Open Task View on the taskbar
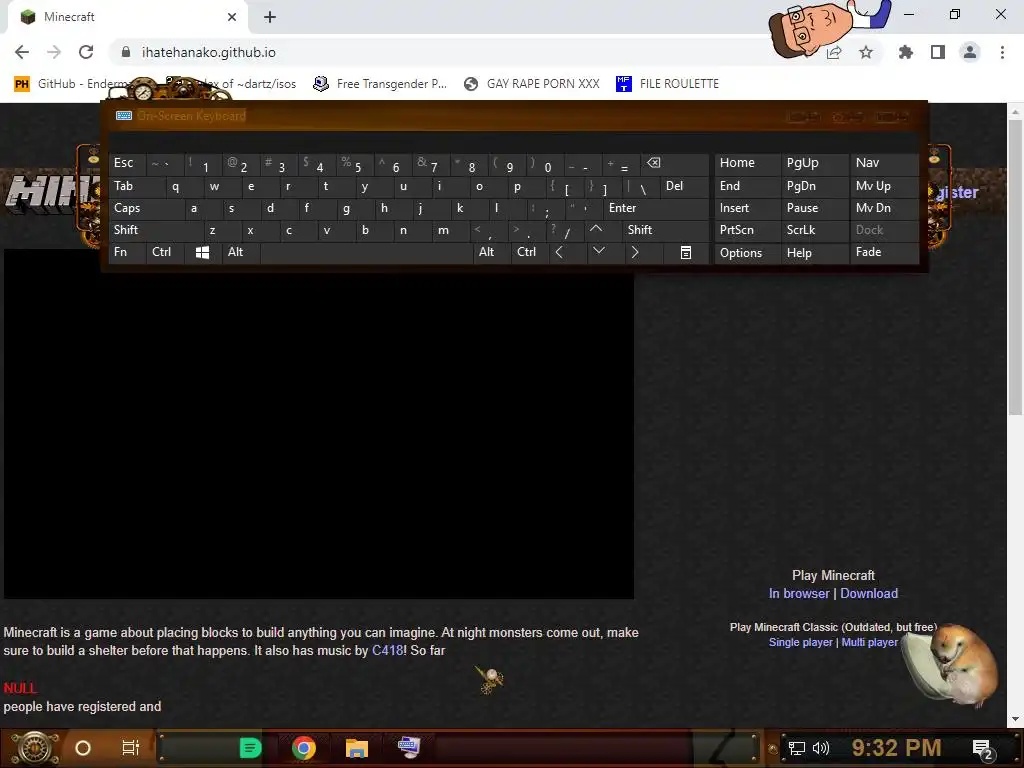Viewport: 1024px width, 768px height. click(x=131, y=748)
